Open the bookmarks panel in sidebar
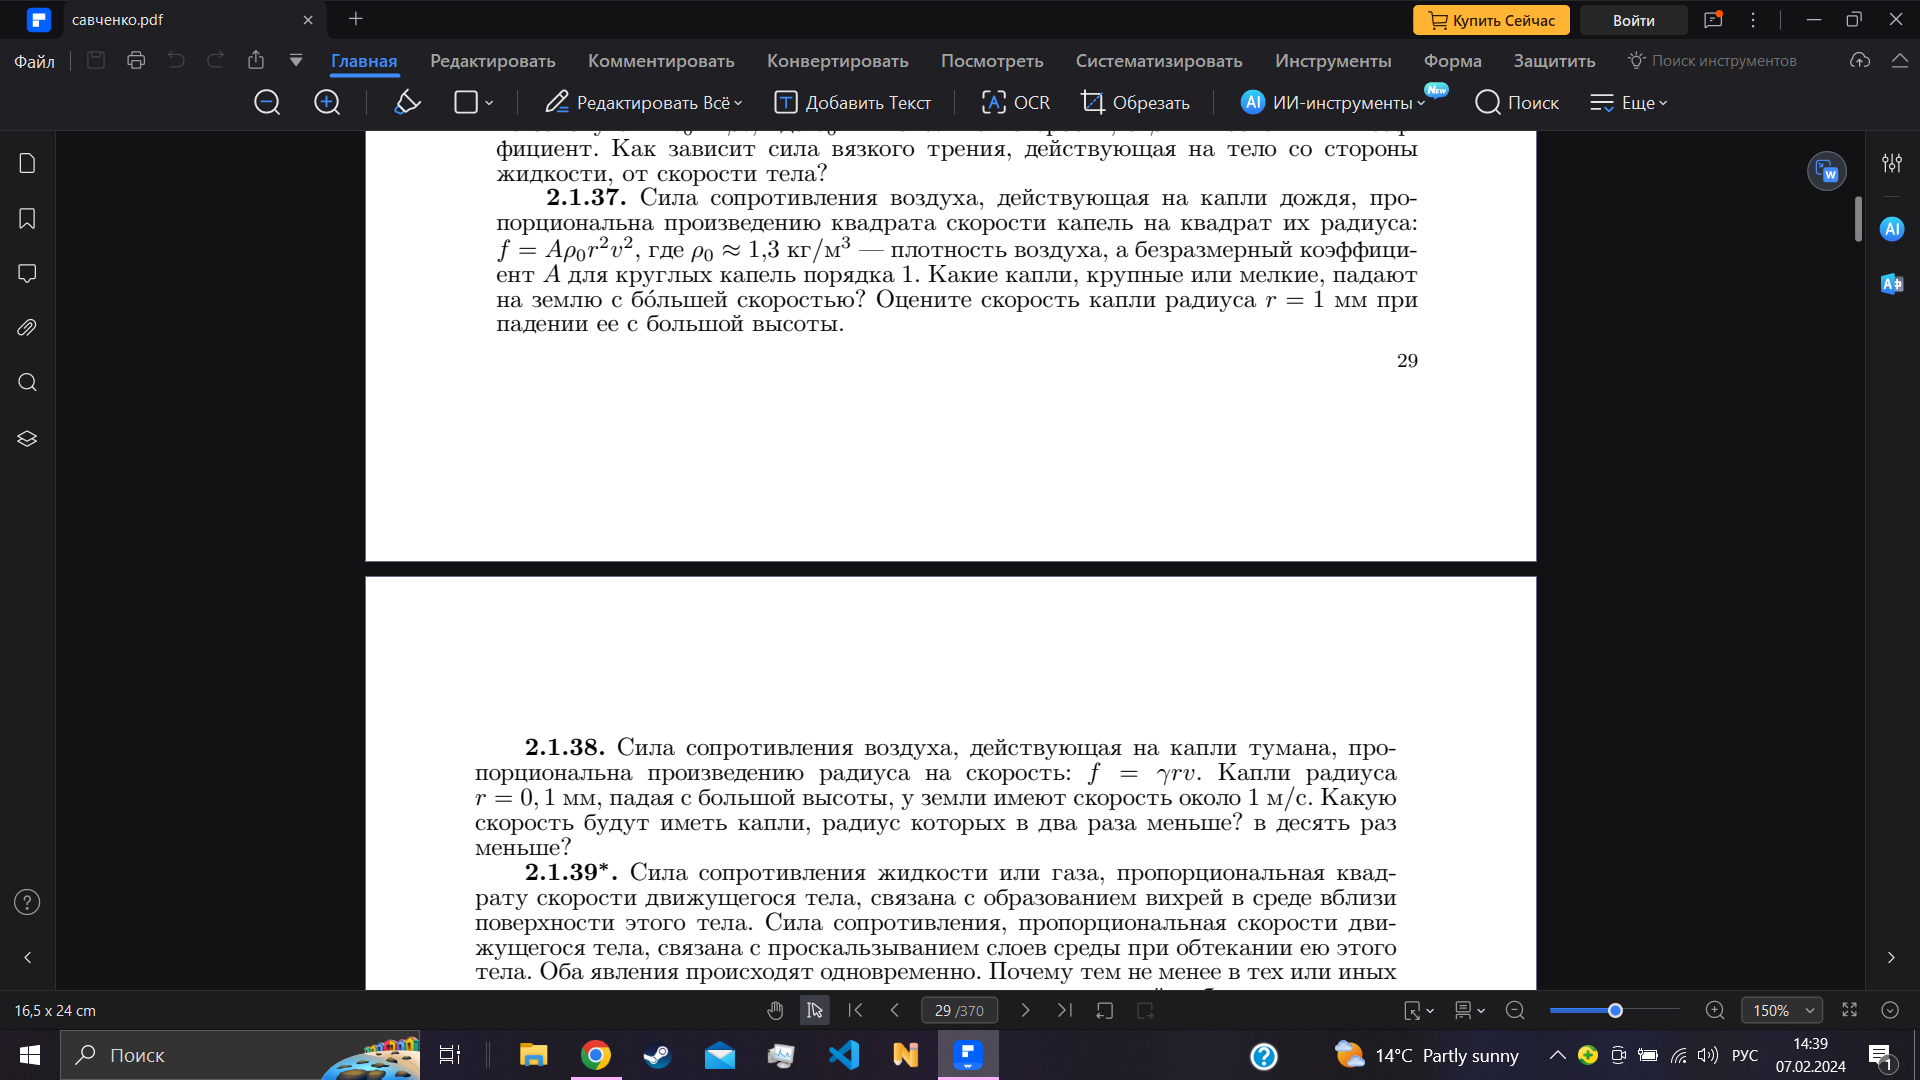This screenshot has width=1920, height=1080. (27, 219)
